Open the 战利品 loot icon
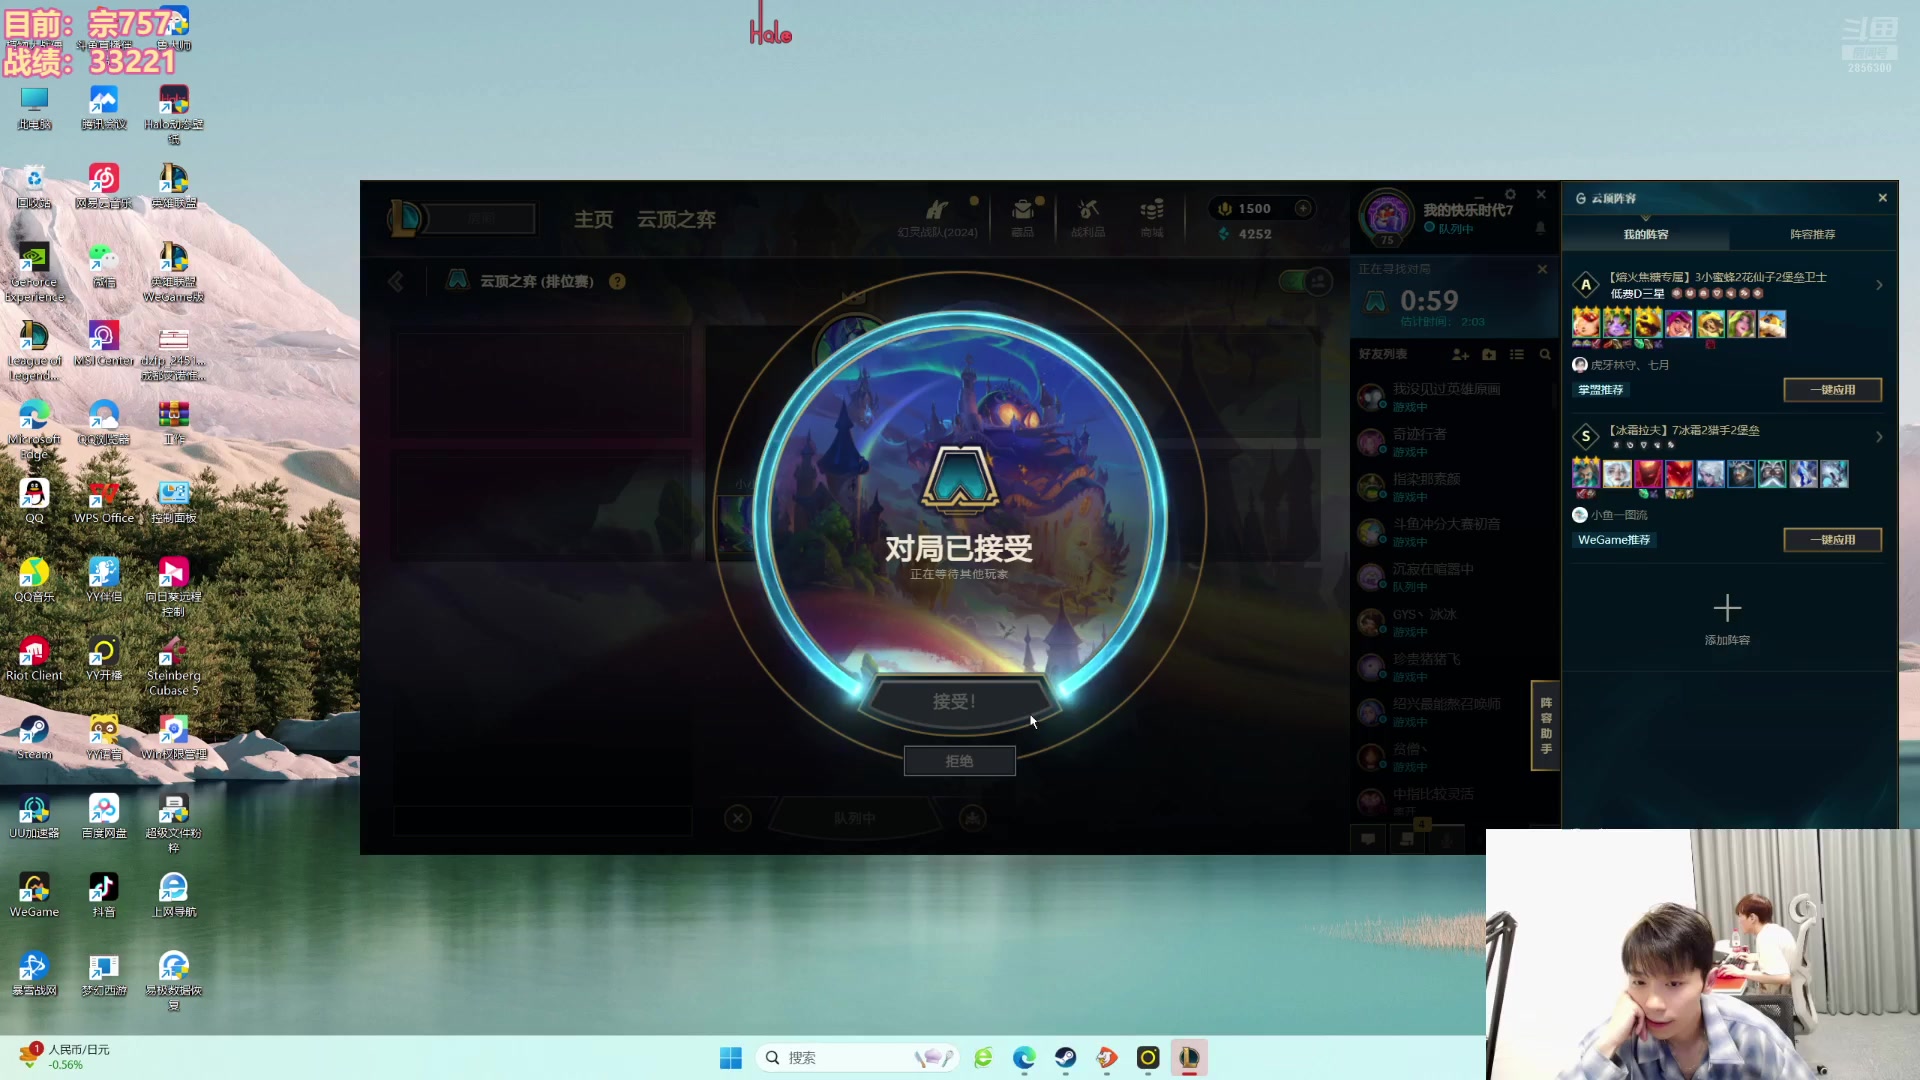This screenshot has width=1920, height=1080. point(1088,217)
